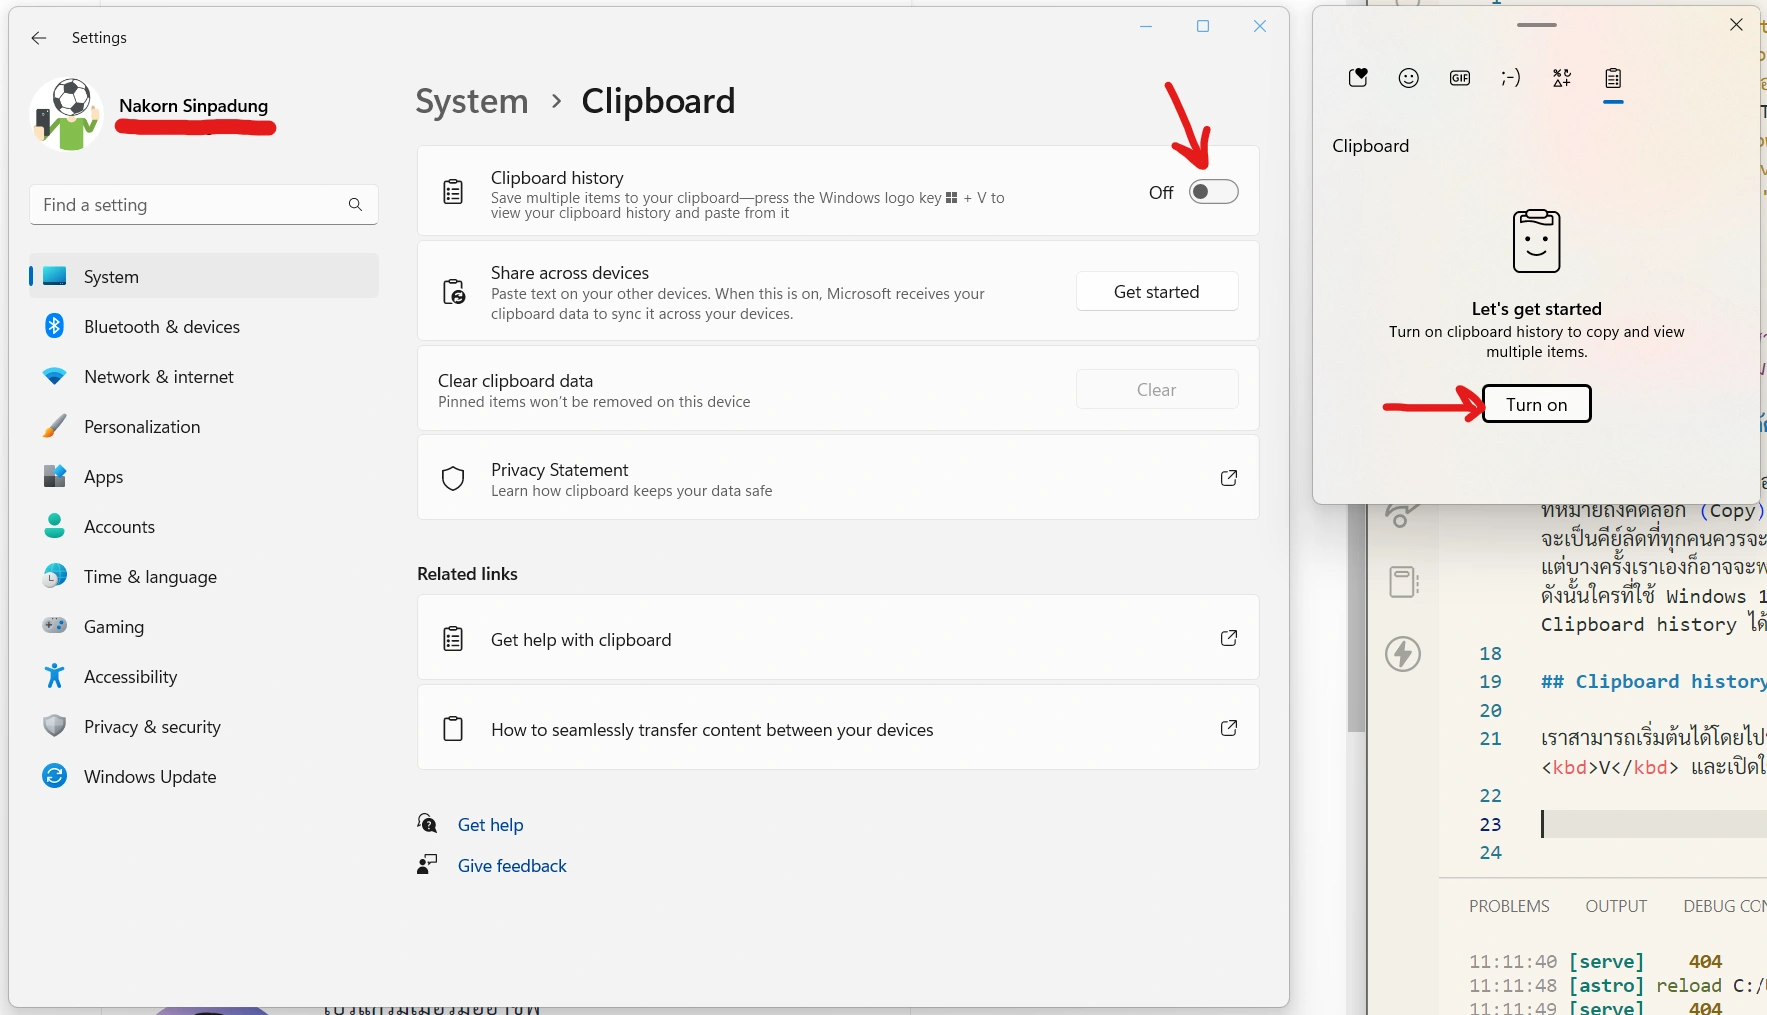Turn on clipboard history in the popup panel
Viewport: 1767px width, 1015px height.
tap(1536, 404)
